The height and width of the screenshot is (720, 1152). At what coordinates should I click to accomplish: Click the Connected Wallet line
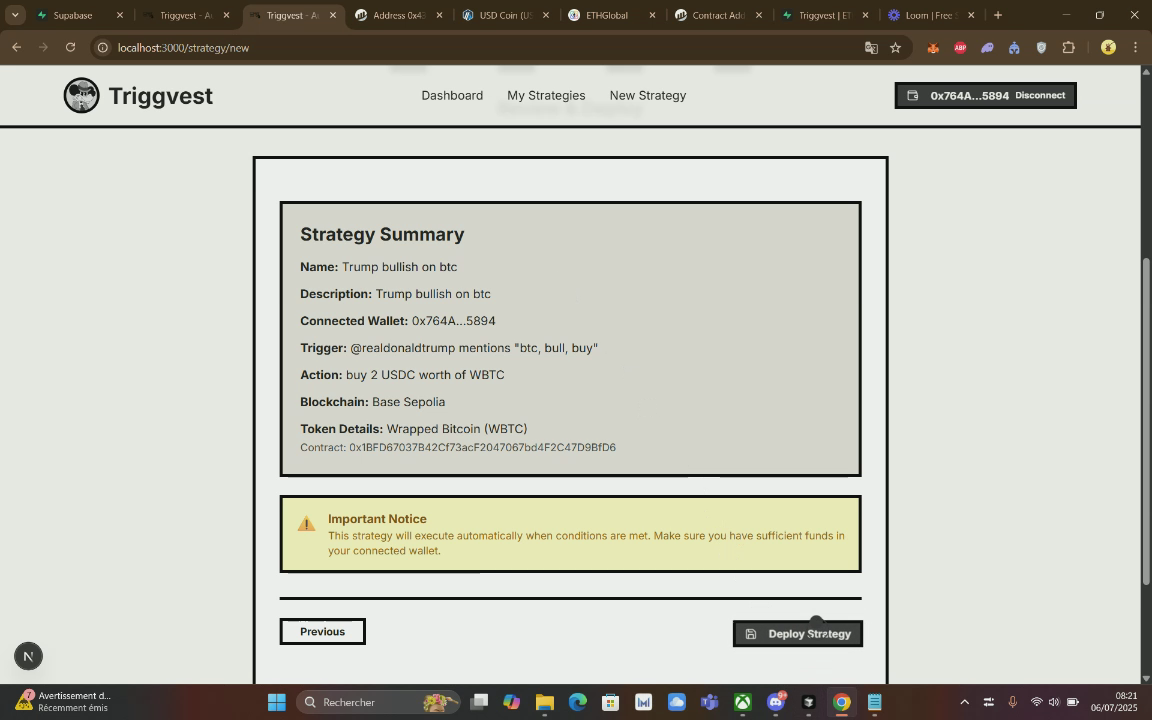pos(397,321)
